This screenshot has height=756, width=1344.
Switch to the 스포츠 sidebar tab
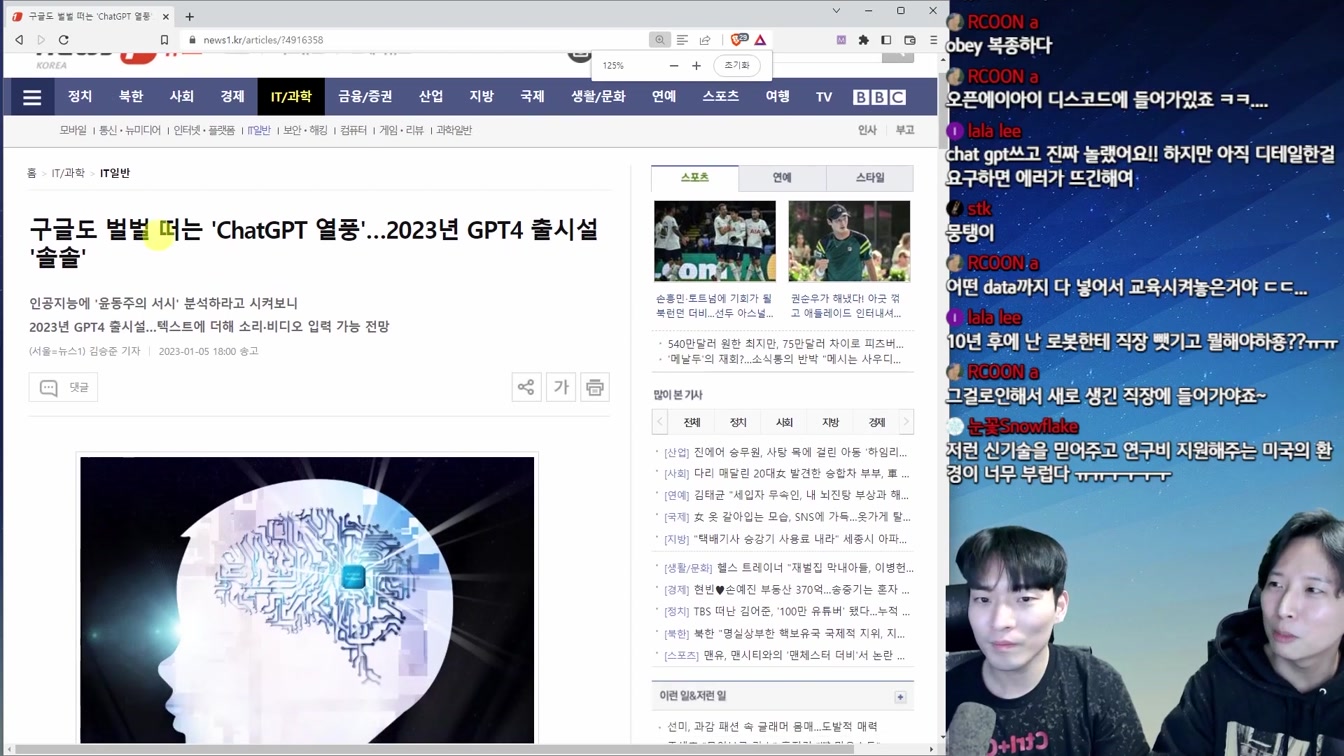[x=695, y=178]
